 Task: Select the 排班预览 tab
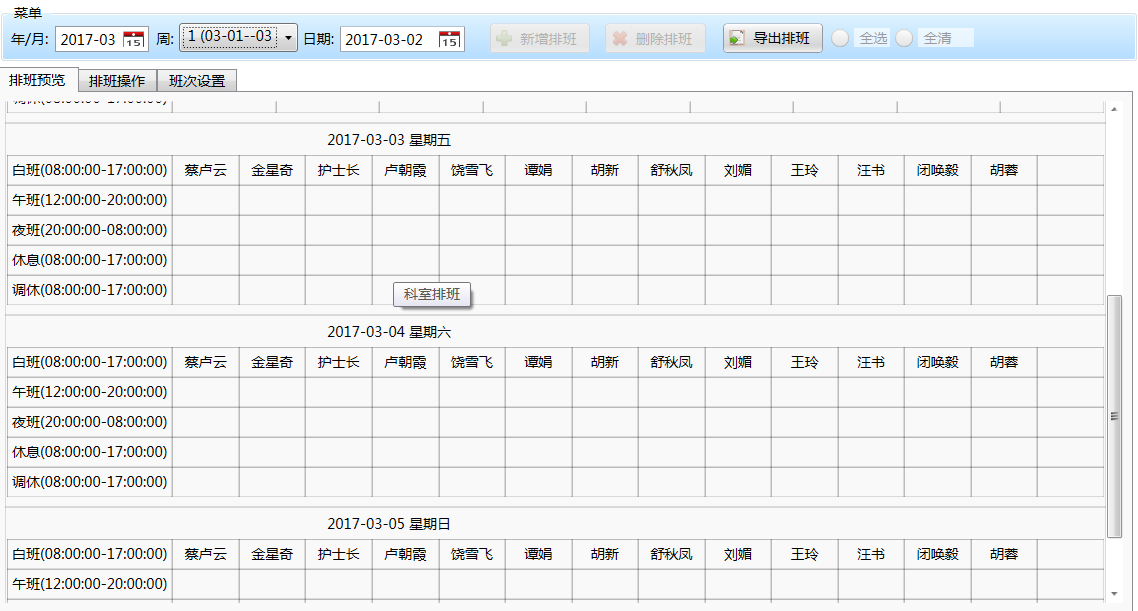pos(37,80)
